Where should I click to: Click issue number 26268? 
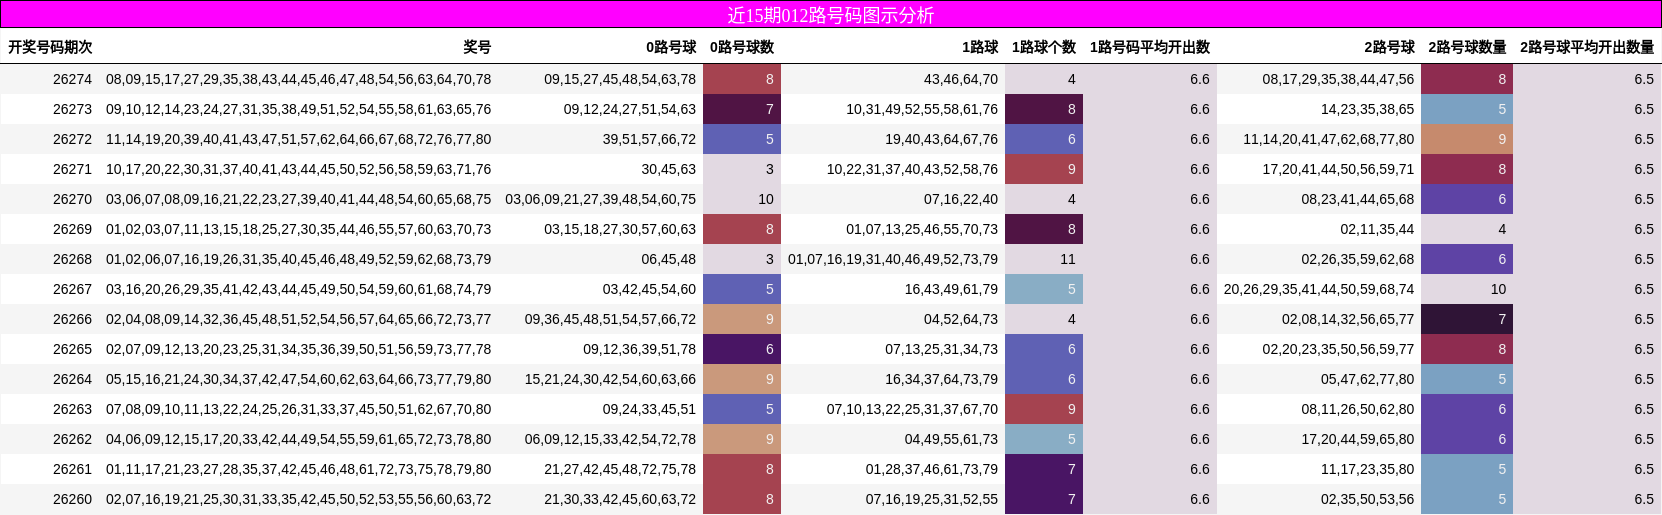coord(72,259)
